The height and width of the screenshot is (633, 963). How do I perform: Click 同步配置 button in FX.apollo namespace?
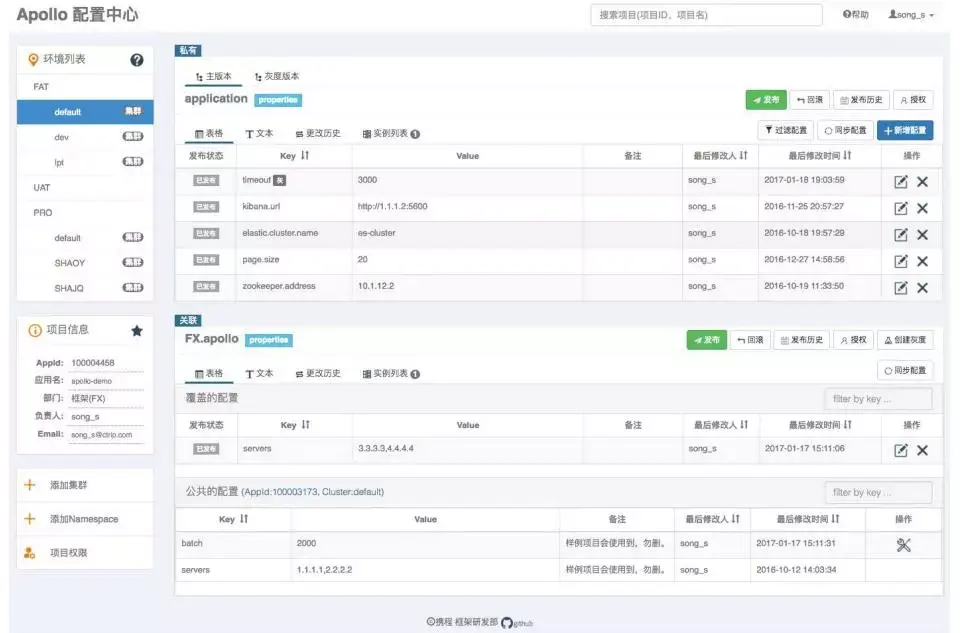905,370
